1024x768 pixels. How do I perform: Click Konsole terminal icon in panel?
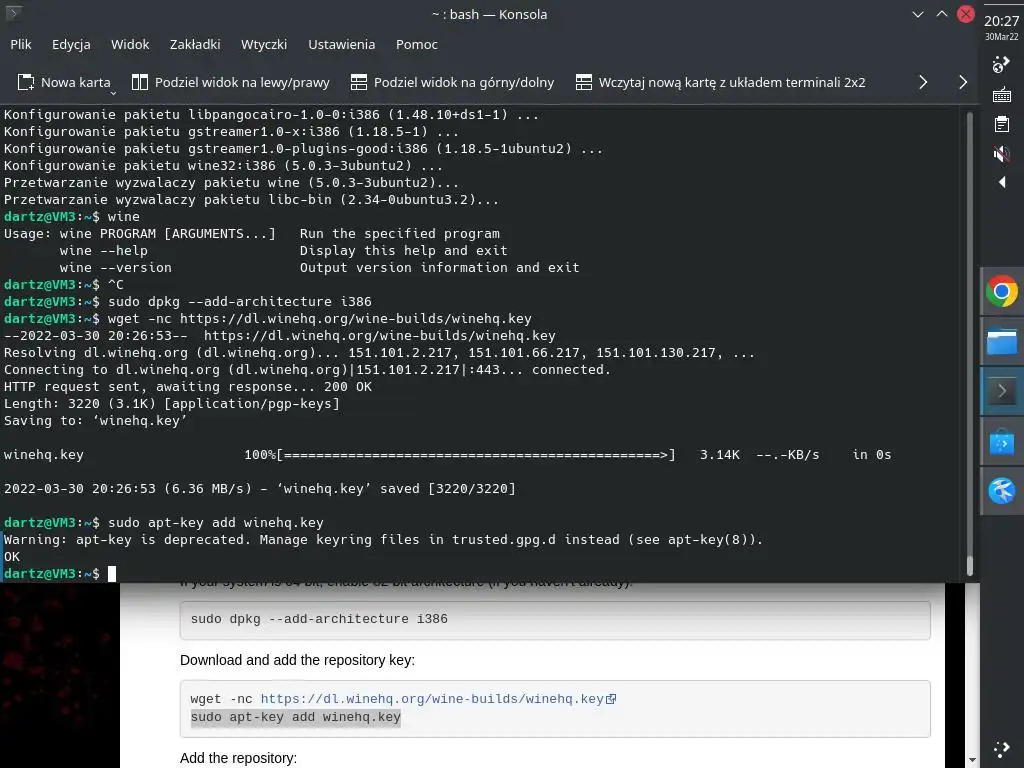pos(1002,391)
